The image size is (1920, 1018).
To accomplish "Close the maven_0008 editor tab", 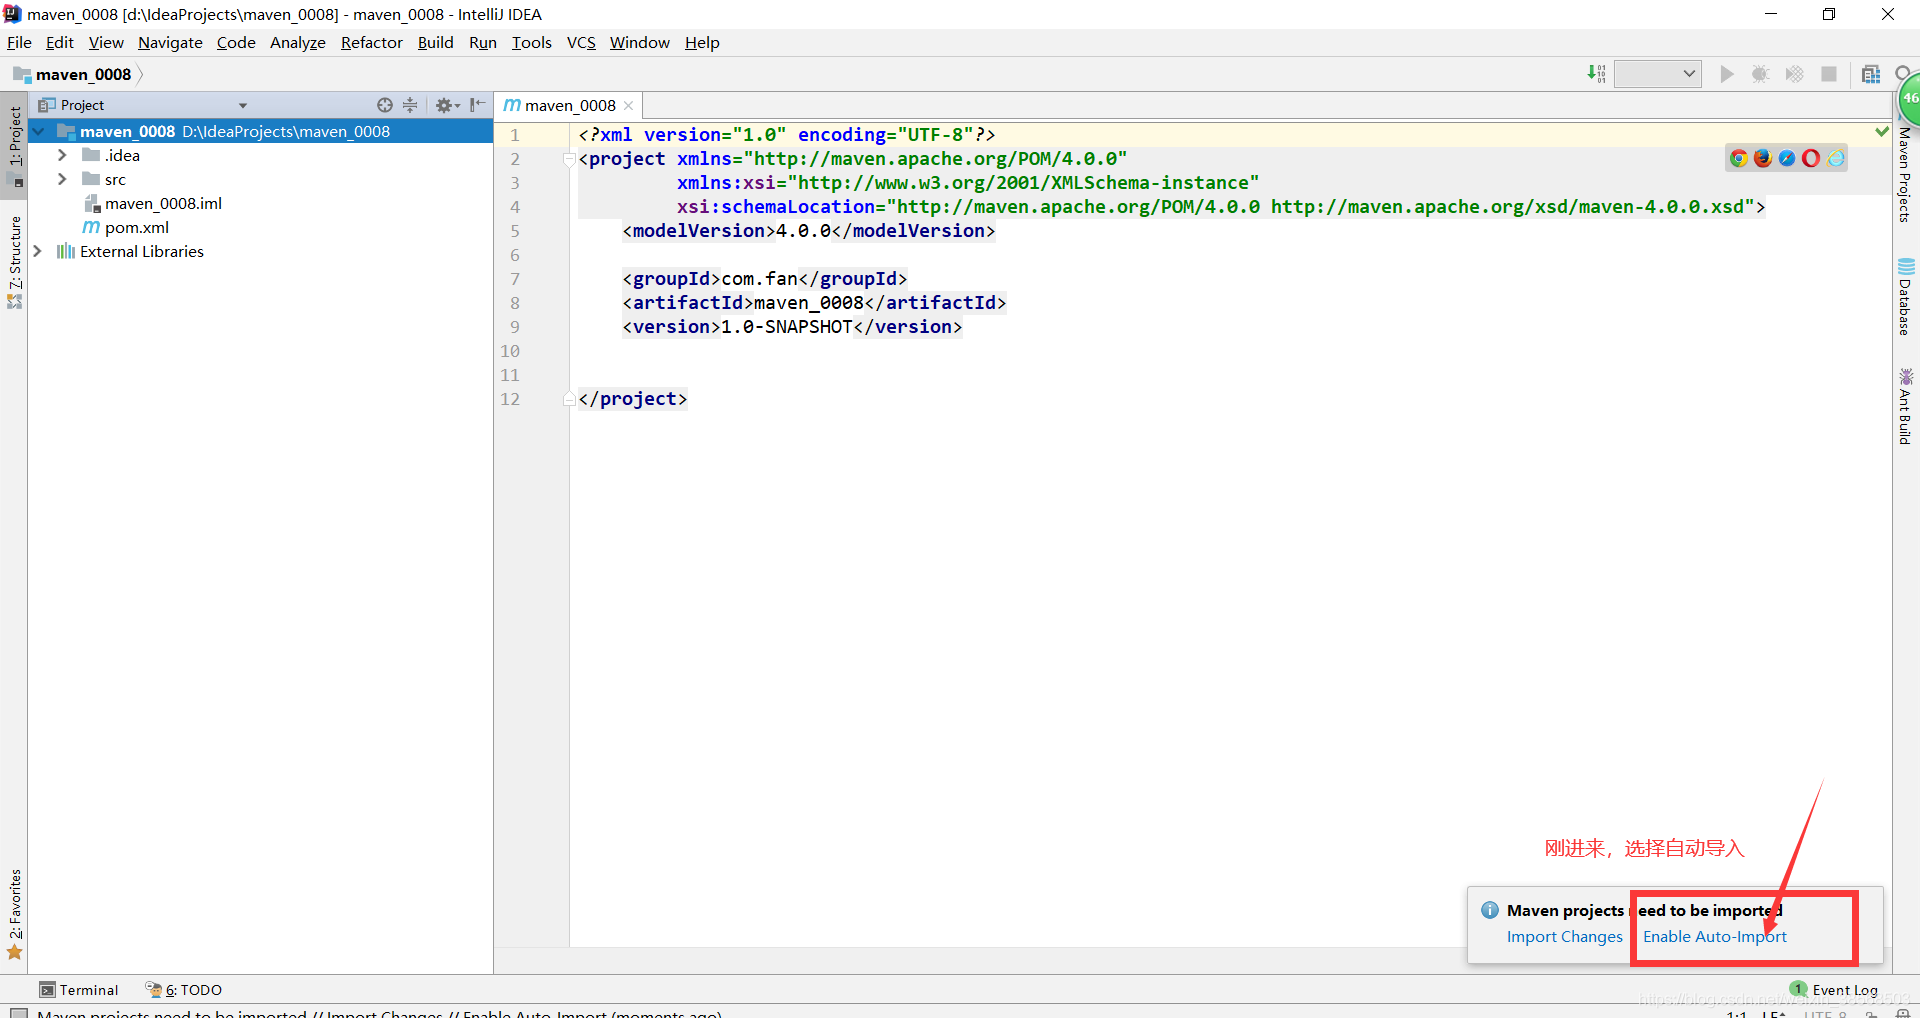I will point(628,106).
